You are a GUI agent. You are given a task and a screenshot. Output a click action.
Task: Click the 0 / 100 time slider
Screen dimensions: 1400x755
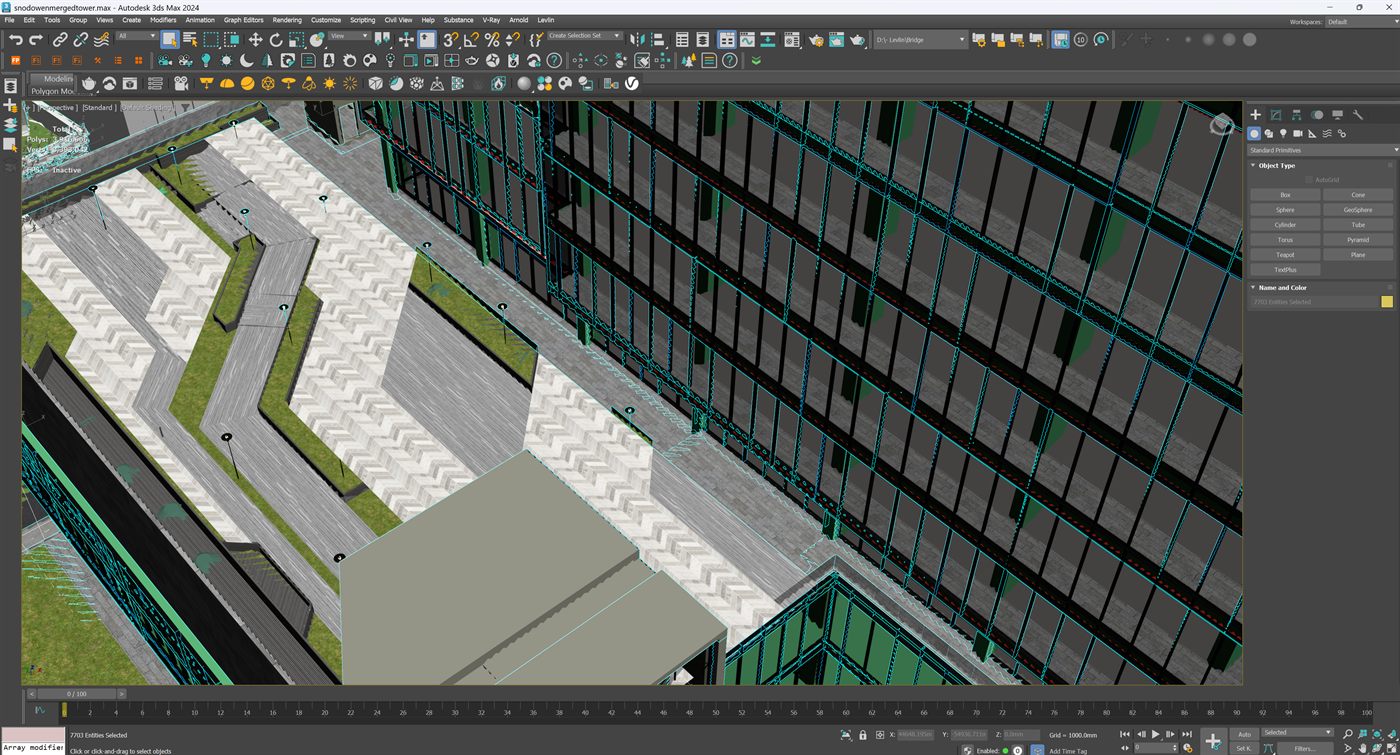pyautogui.click(x=77, y=693)
